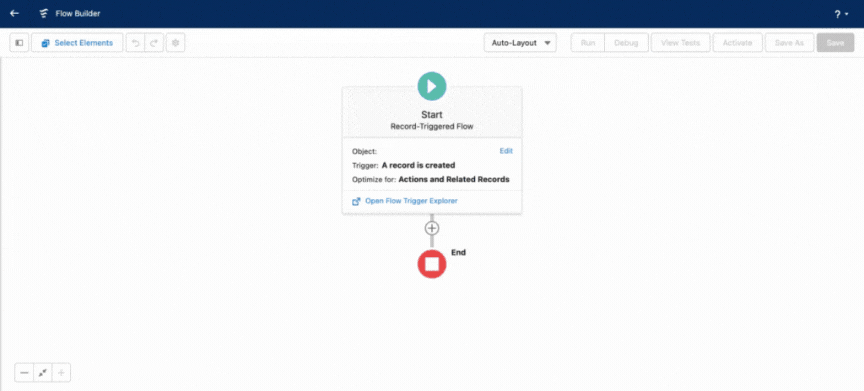
Task: Toggle the left toolbox panel
Action: point(19,43)
